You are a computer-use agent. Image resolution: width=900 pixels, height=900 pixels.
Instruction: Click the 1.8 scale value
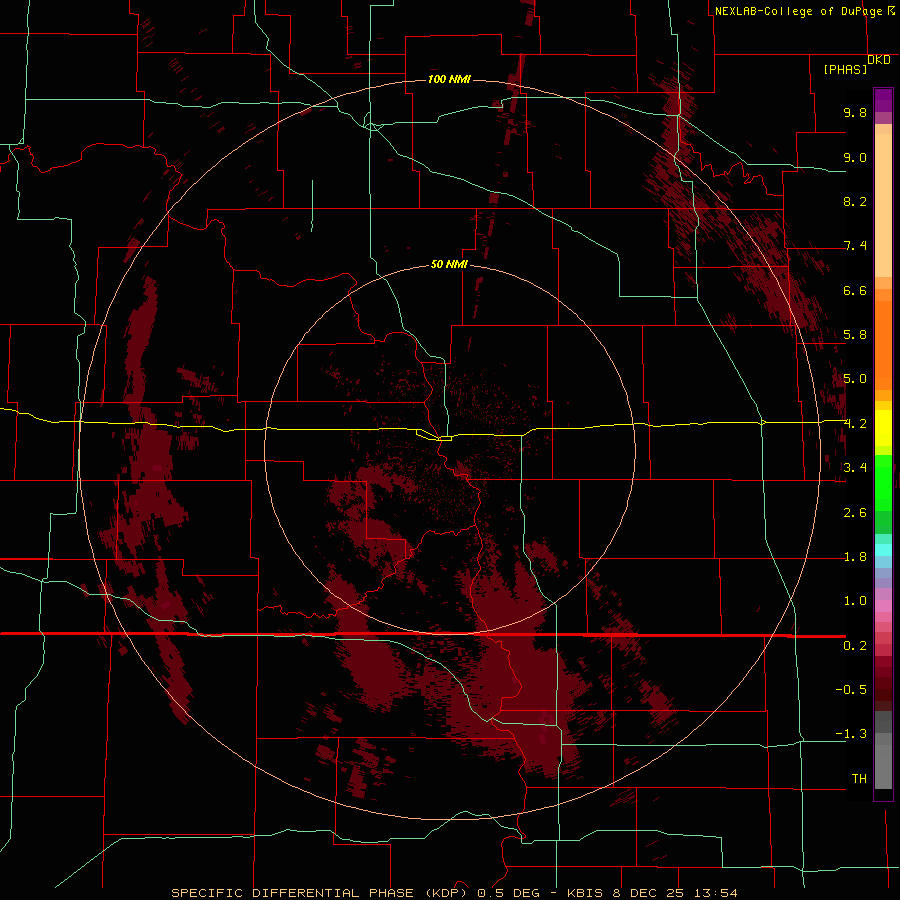[x=855, y=557]
